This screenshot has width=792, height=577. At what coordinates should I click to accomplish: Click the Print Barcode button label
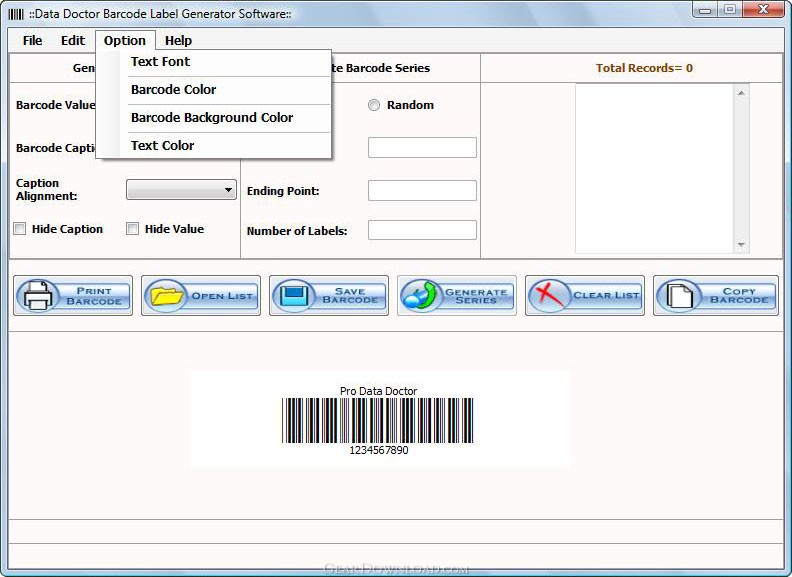(94, 296)
